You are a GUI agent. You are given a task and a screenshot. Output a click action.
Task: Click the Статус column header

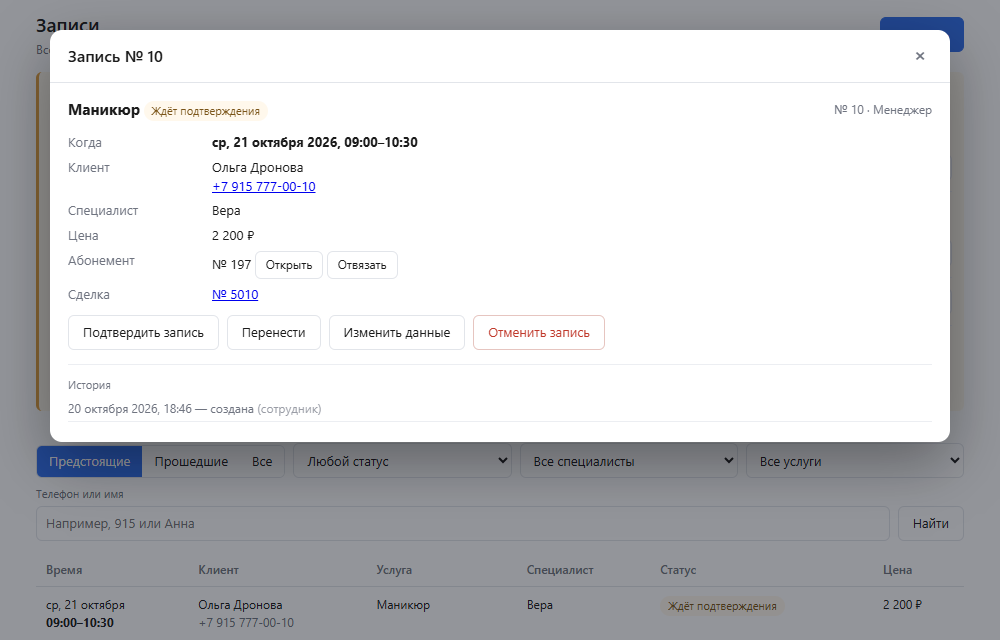pyautogui.click(x=678, y=570)
